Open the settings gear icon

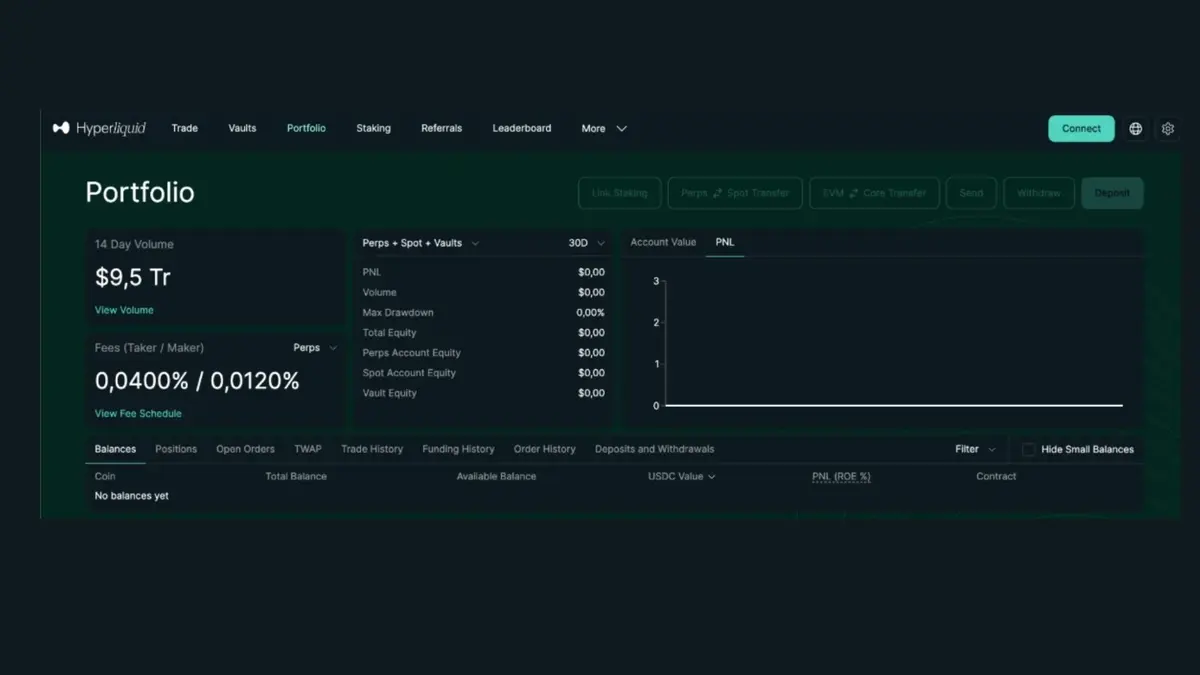[x=1167, y=129]
